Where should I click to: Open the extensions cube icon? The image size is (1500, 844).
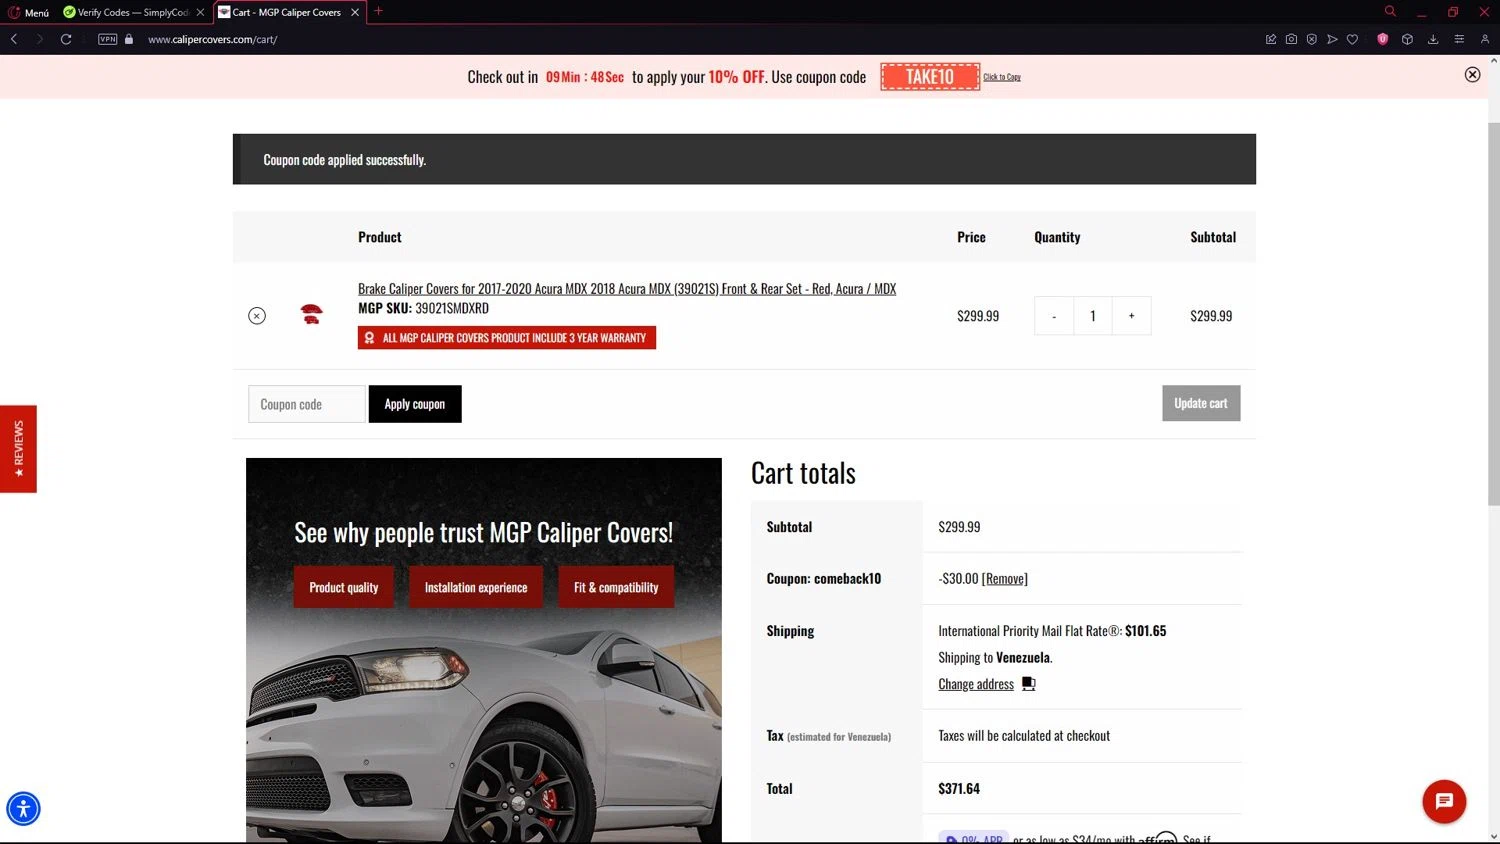click(x=1407, y=39)
